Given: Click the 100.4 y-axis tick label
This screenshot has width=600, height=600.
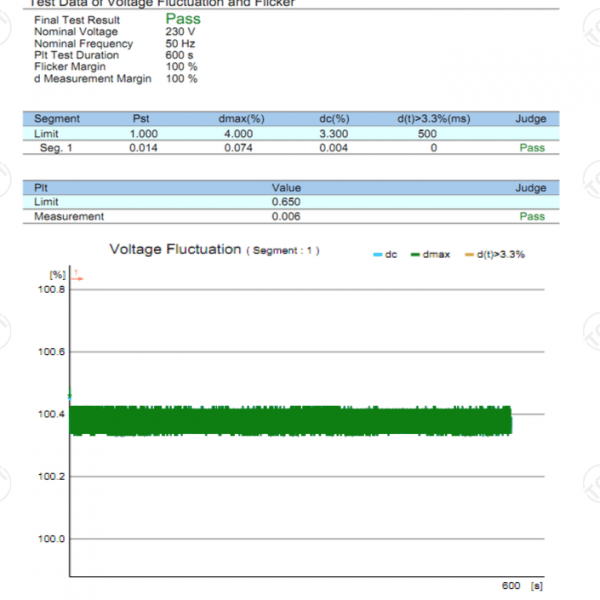Looking at the screenshot, I should click(52, 414).
